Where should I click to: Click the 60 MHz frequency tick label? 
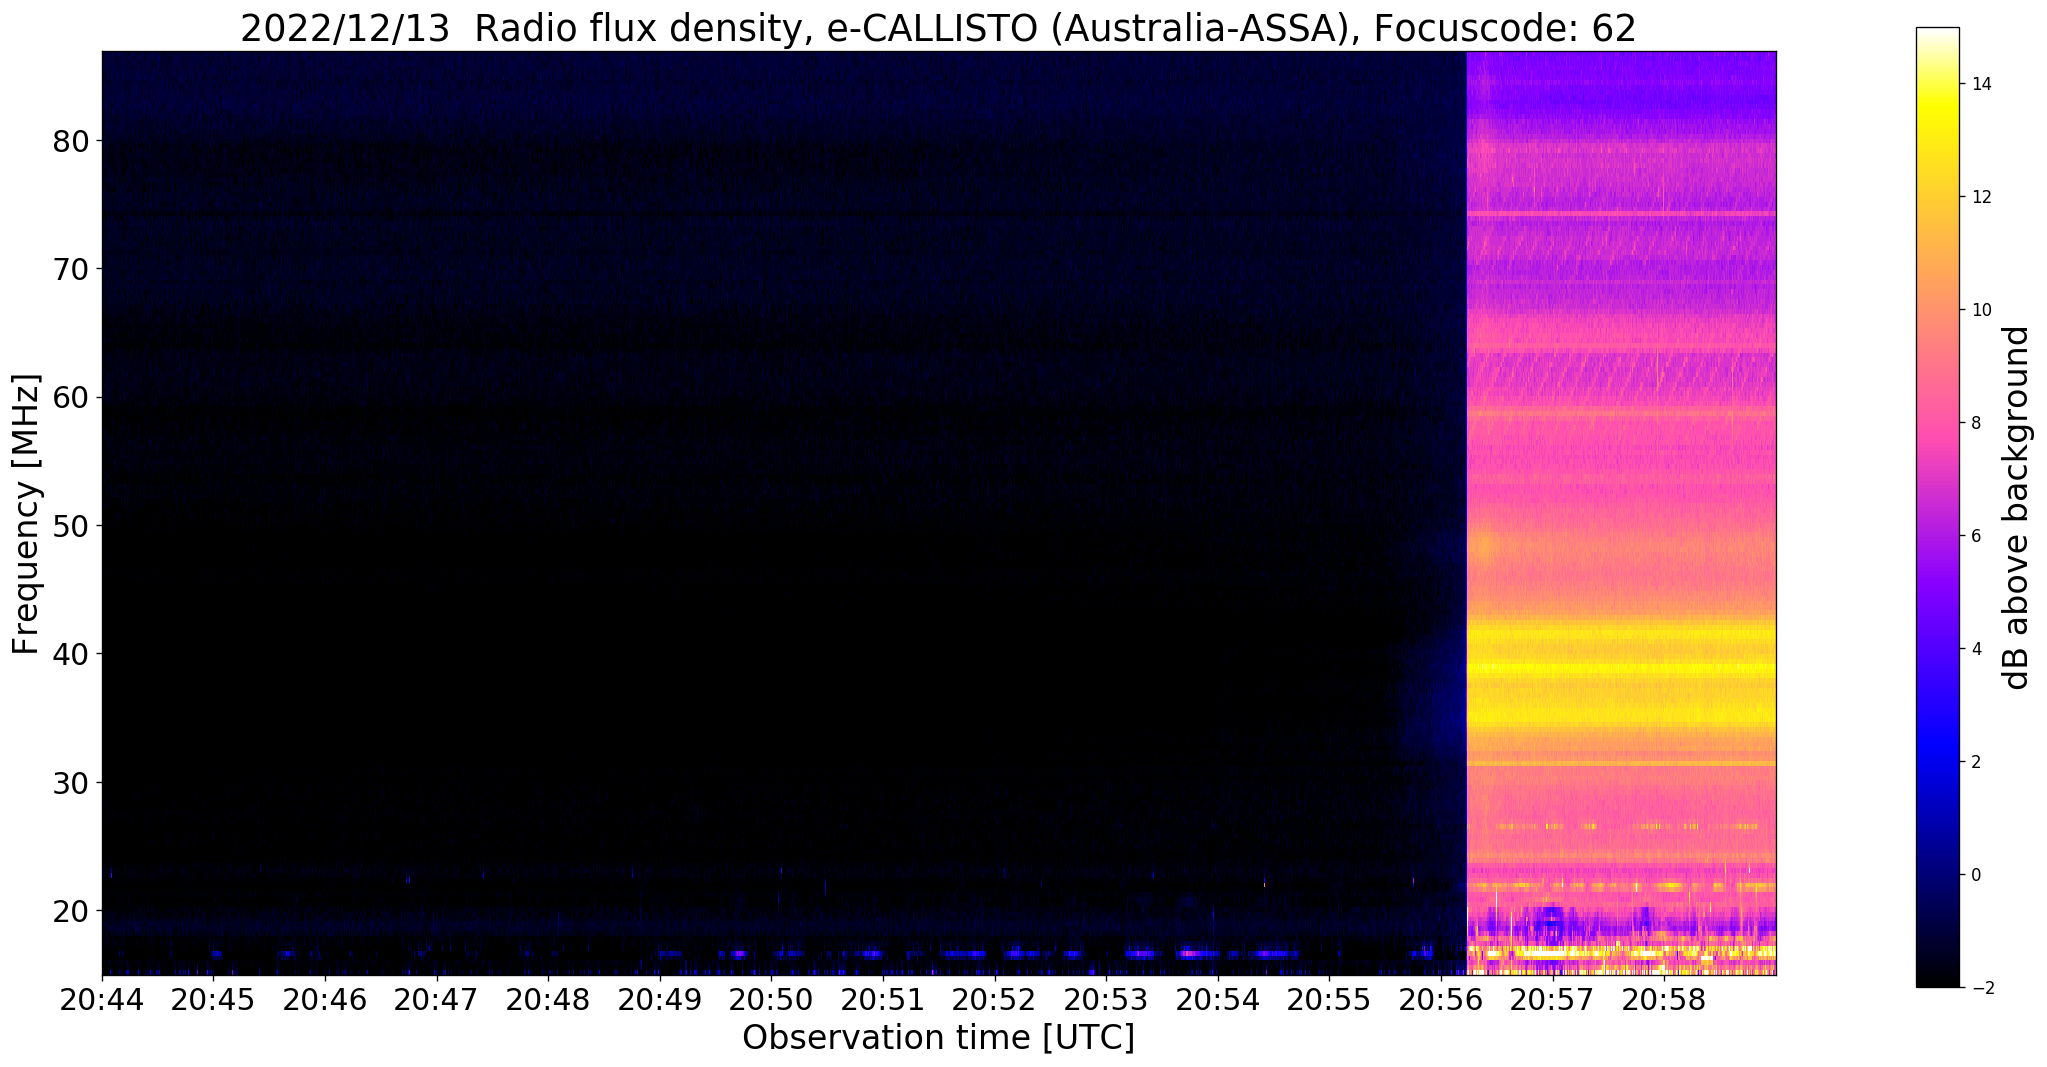[71, 397]
